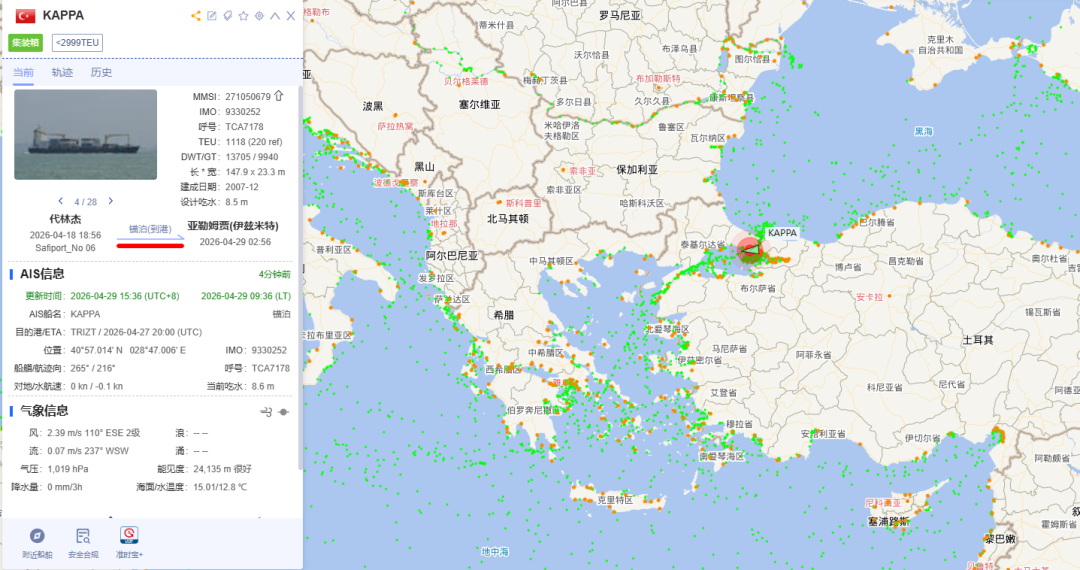Click the locate target icon in header
The image size is (1080, 570).
click(259, 16)
